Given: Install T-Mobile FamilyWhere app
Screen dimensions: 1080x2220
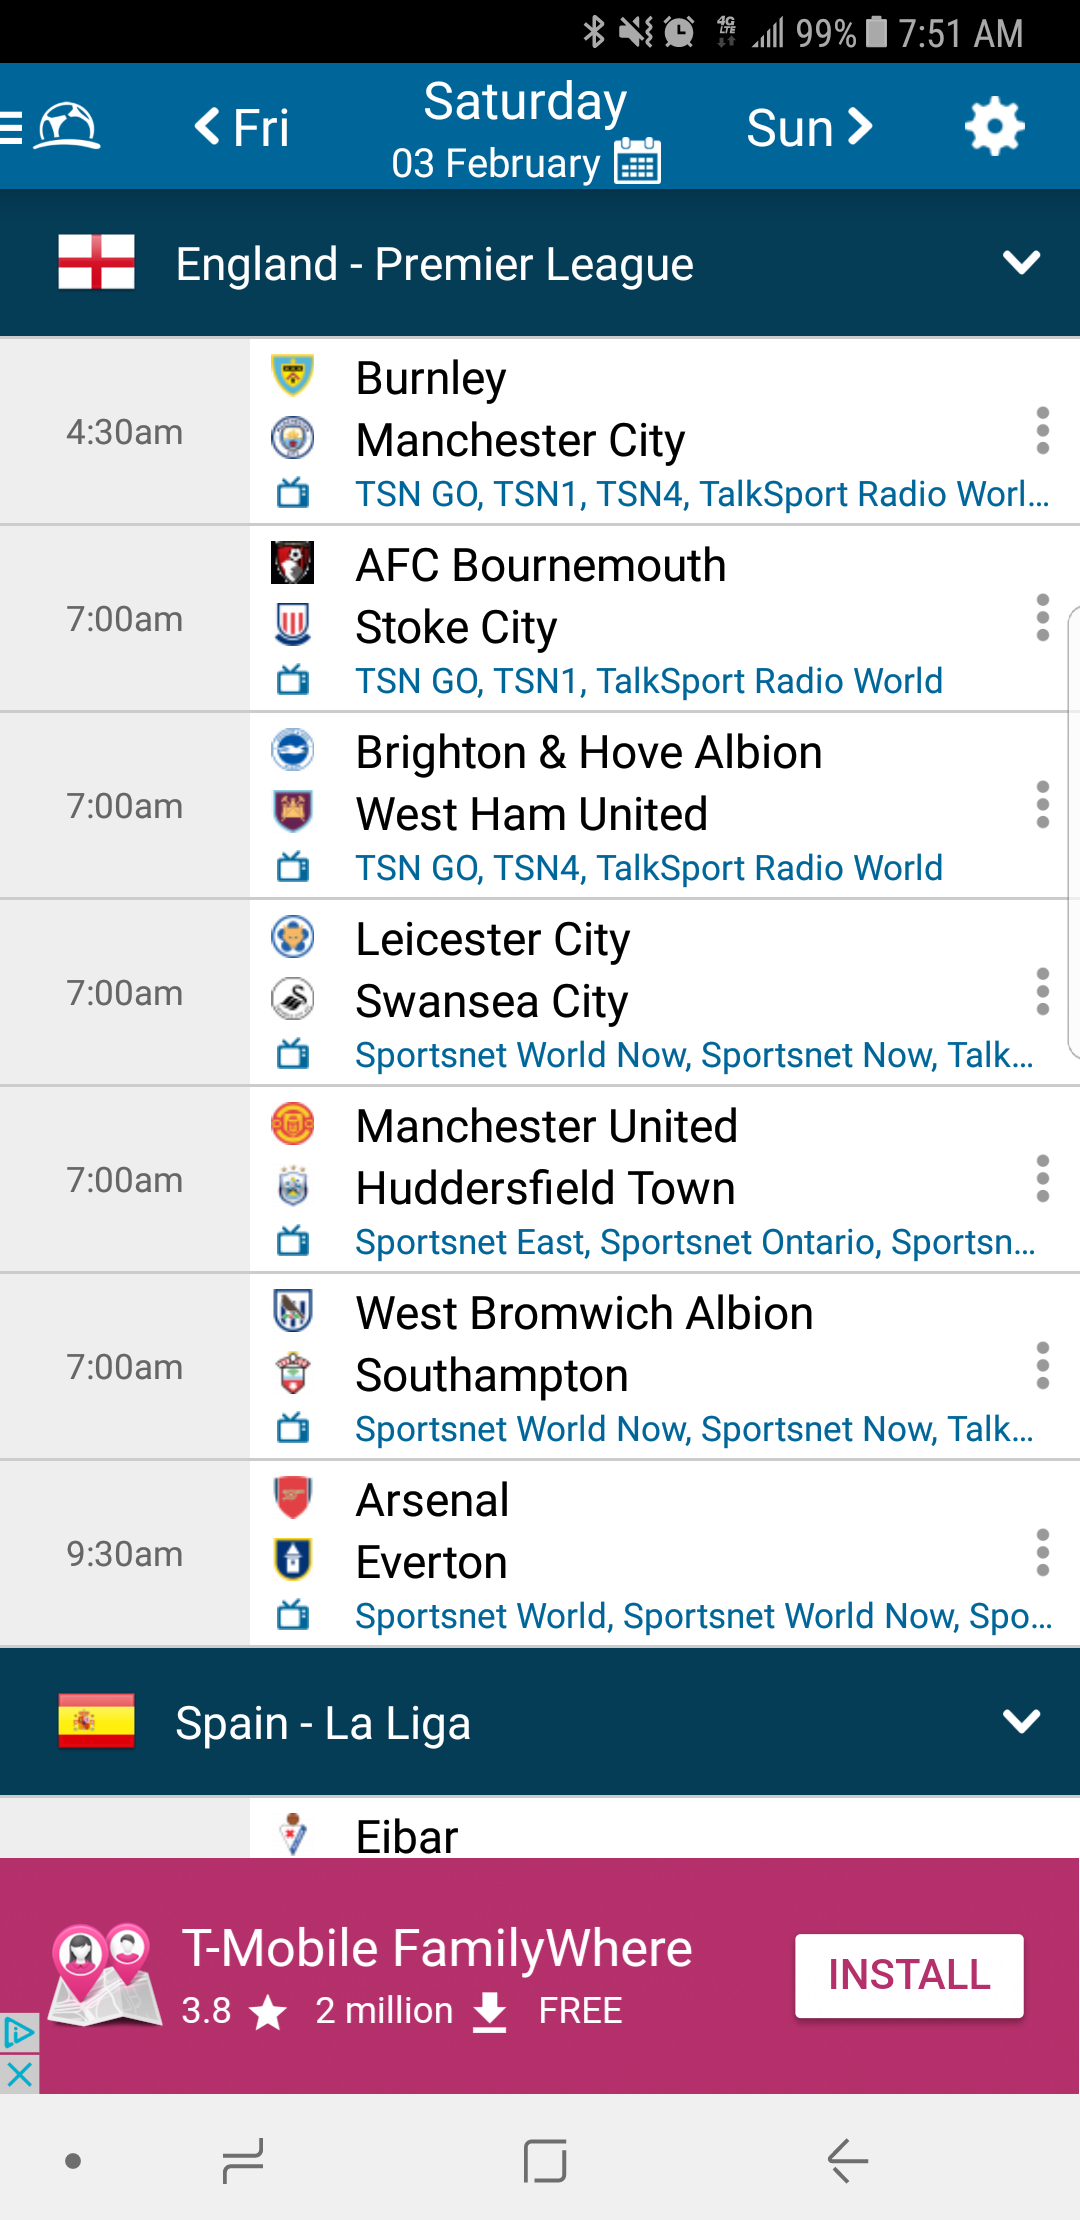Looking at the screenshot, I should [x=908, y=1975].
